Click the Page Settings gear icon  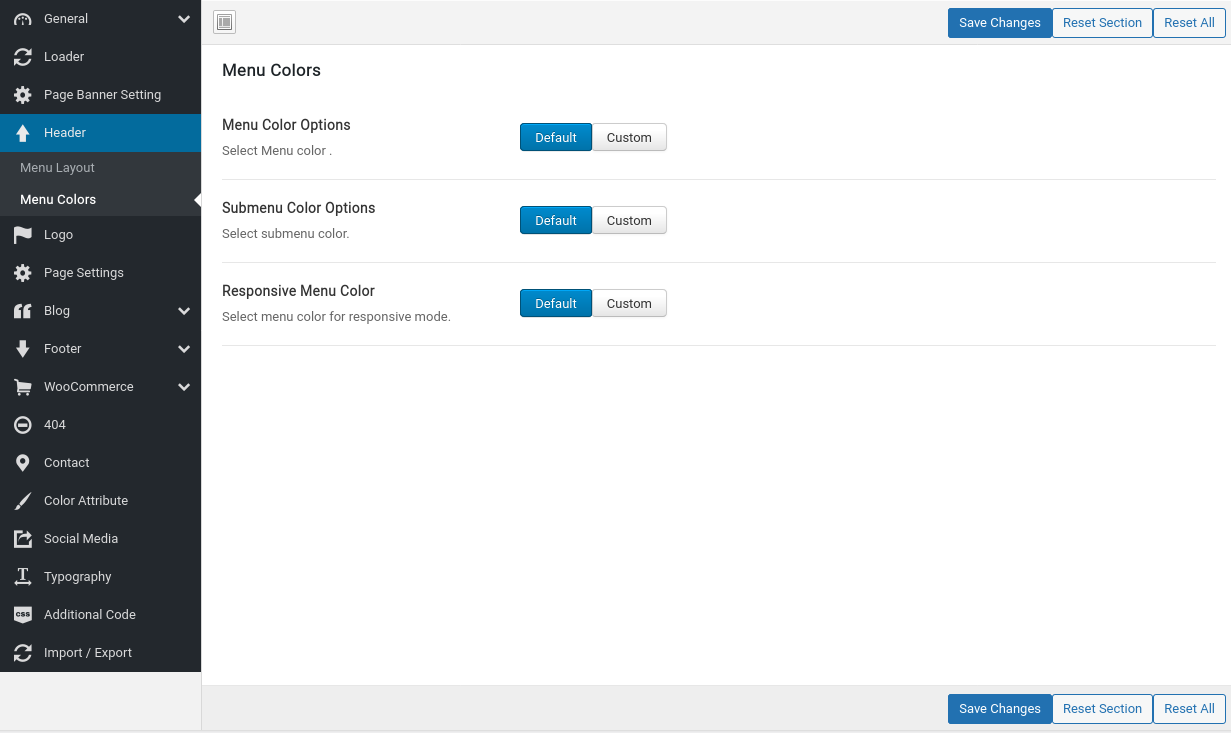pyautogui.click(x=23, y=273)
